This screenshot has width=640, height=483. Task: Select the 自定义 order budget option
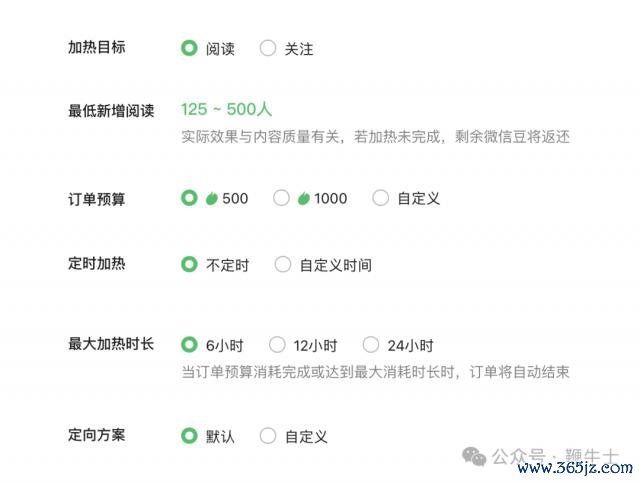pyautogui.click(x=380, y=198)
